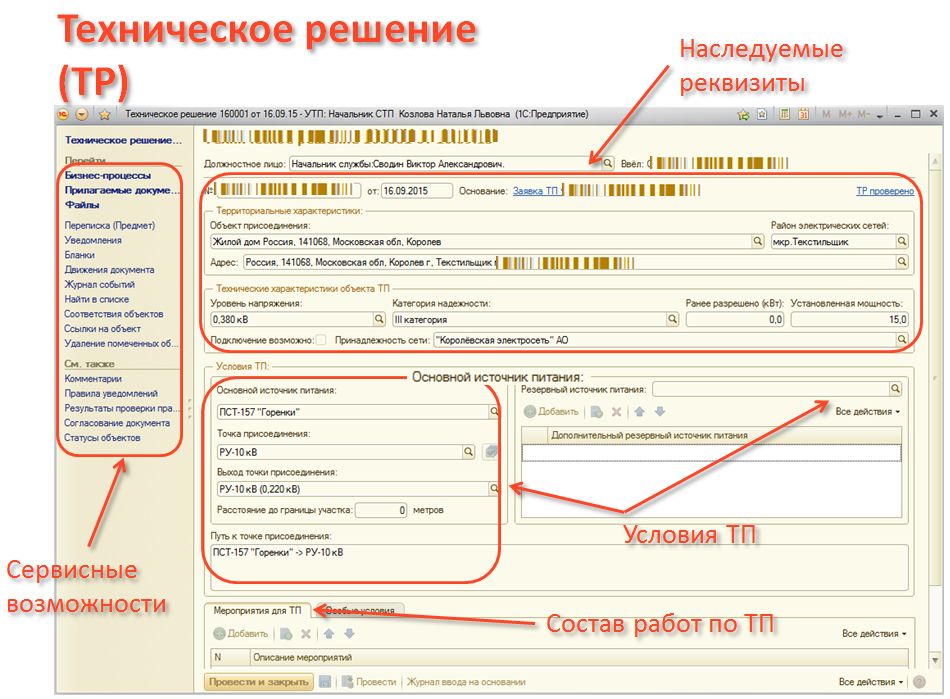Viewport: 950px width, 699px height.
Task: Toggle the Подключение возможно checkbox
Action: (x=320, y=341)
